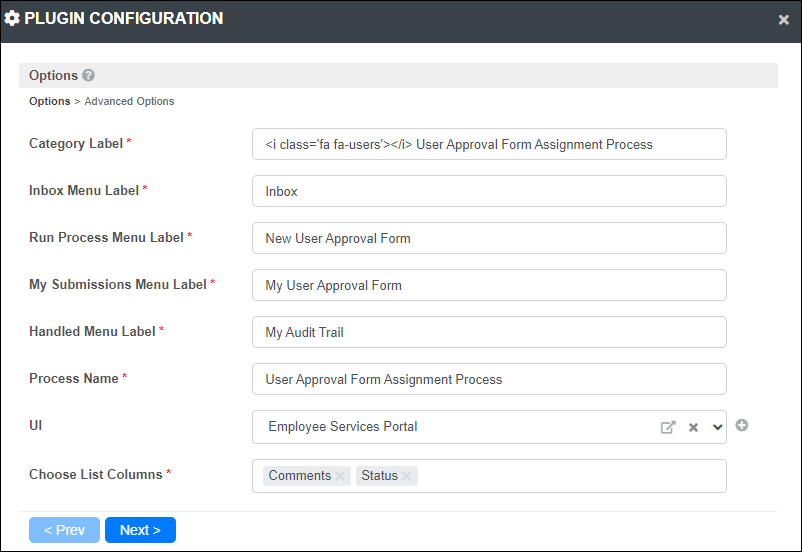This screenshot has height=552, width=802.
Task: Select the Handled Menu Label text box
Action: [x=489, y=332]
